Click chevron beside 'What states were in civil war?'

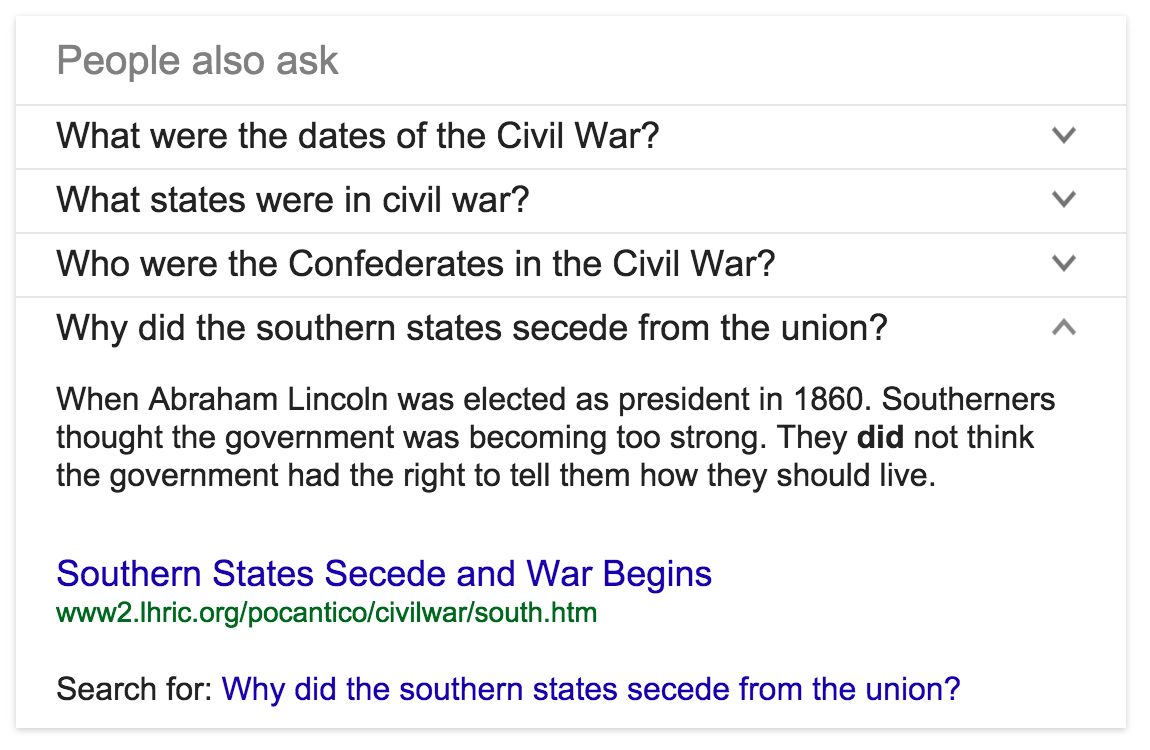click(x=1064, y=199)
